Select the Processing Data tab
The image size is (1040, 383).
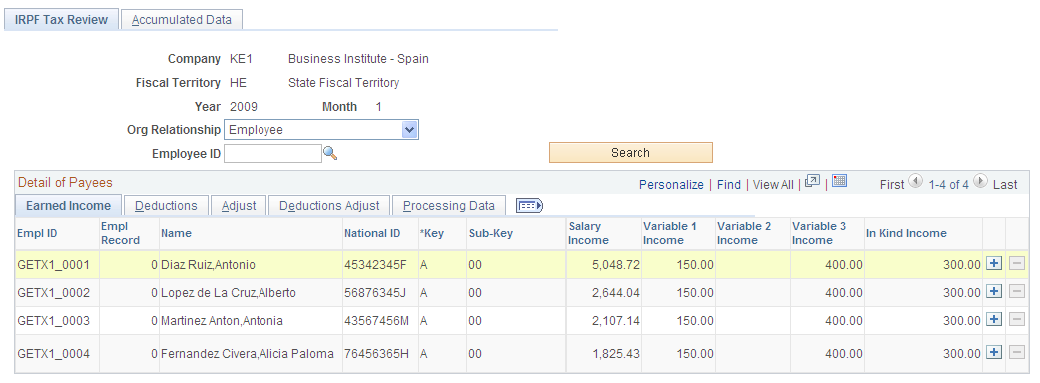(449, 206)
